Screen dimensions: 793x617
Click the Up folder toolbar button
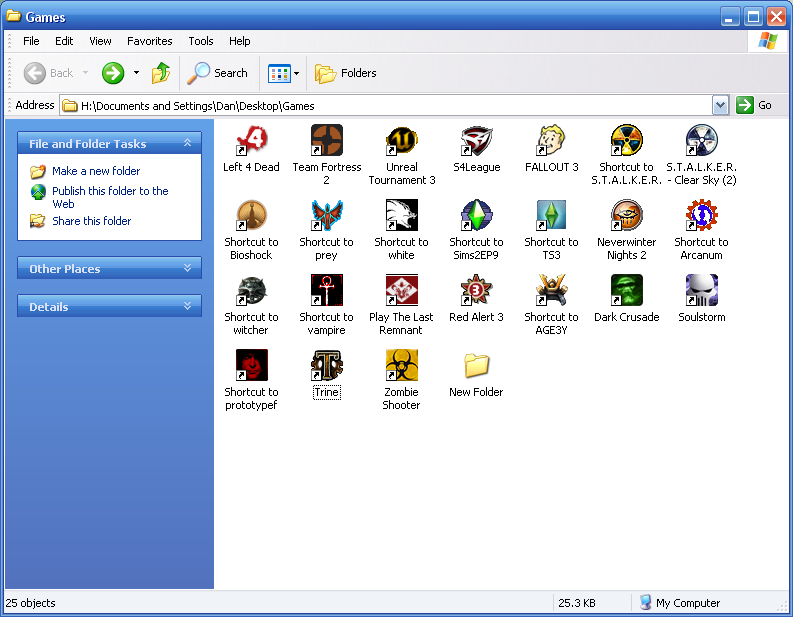pos(161,73)
